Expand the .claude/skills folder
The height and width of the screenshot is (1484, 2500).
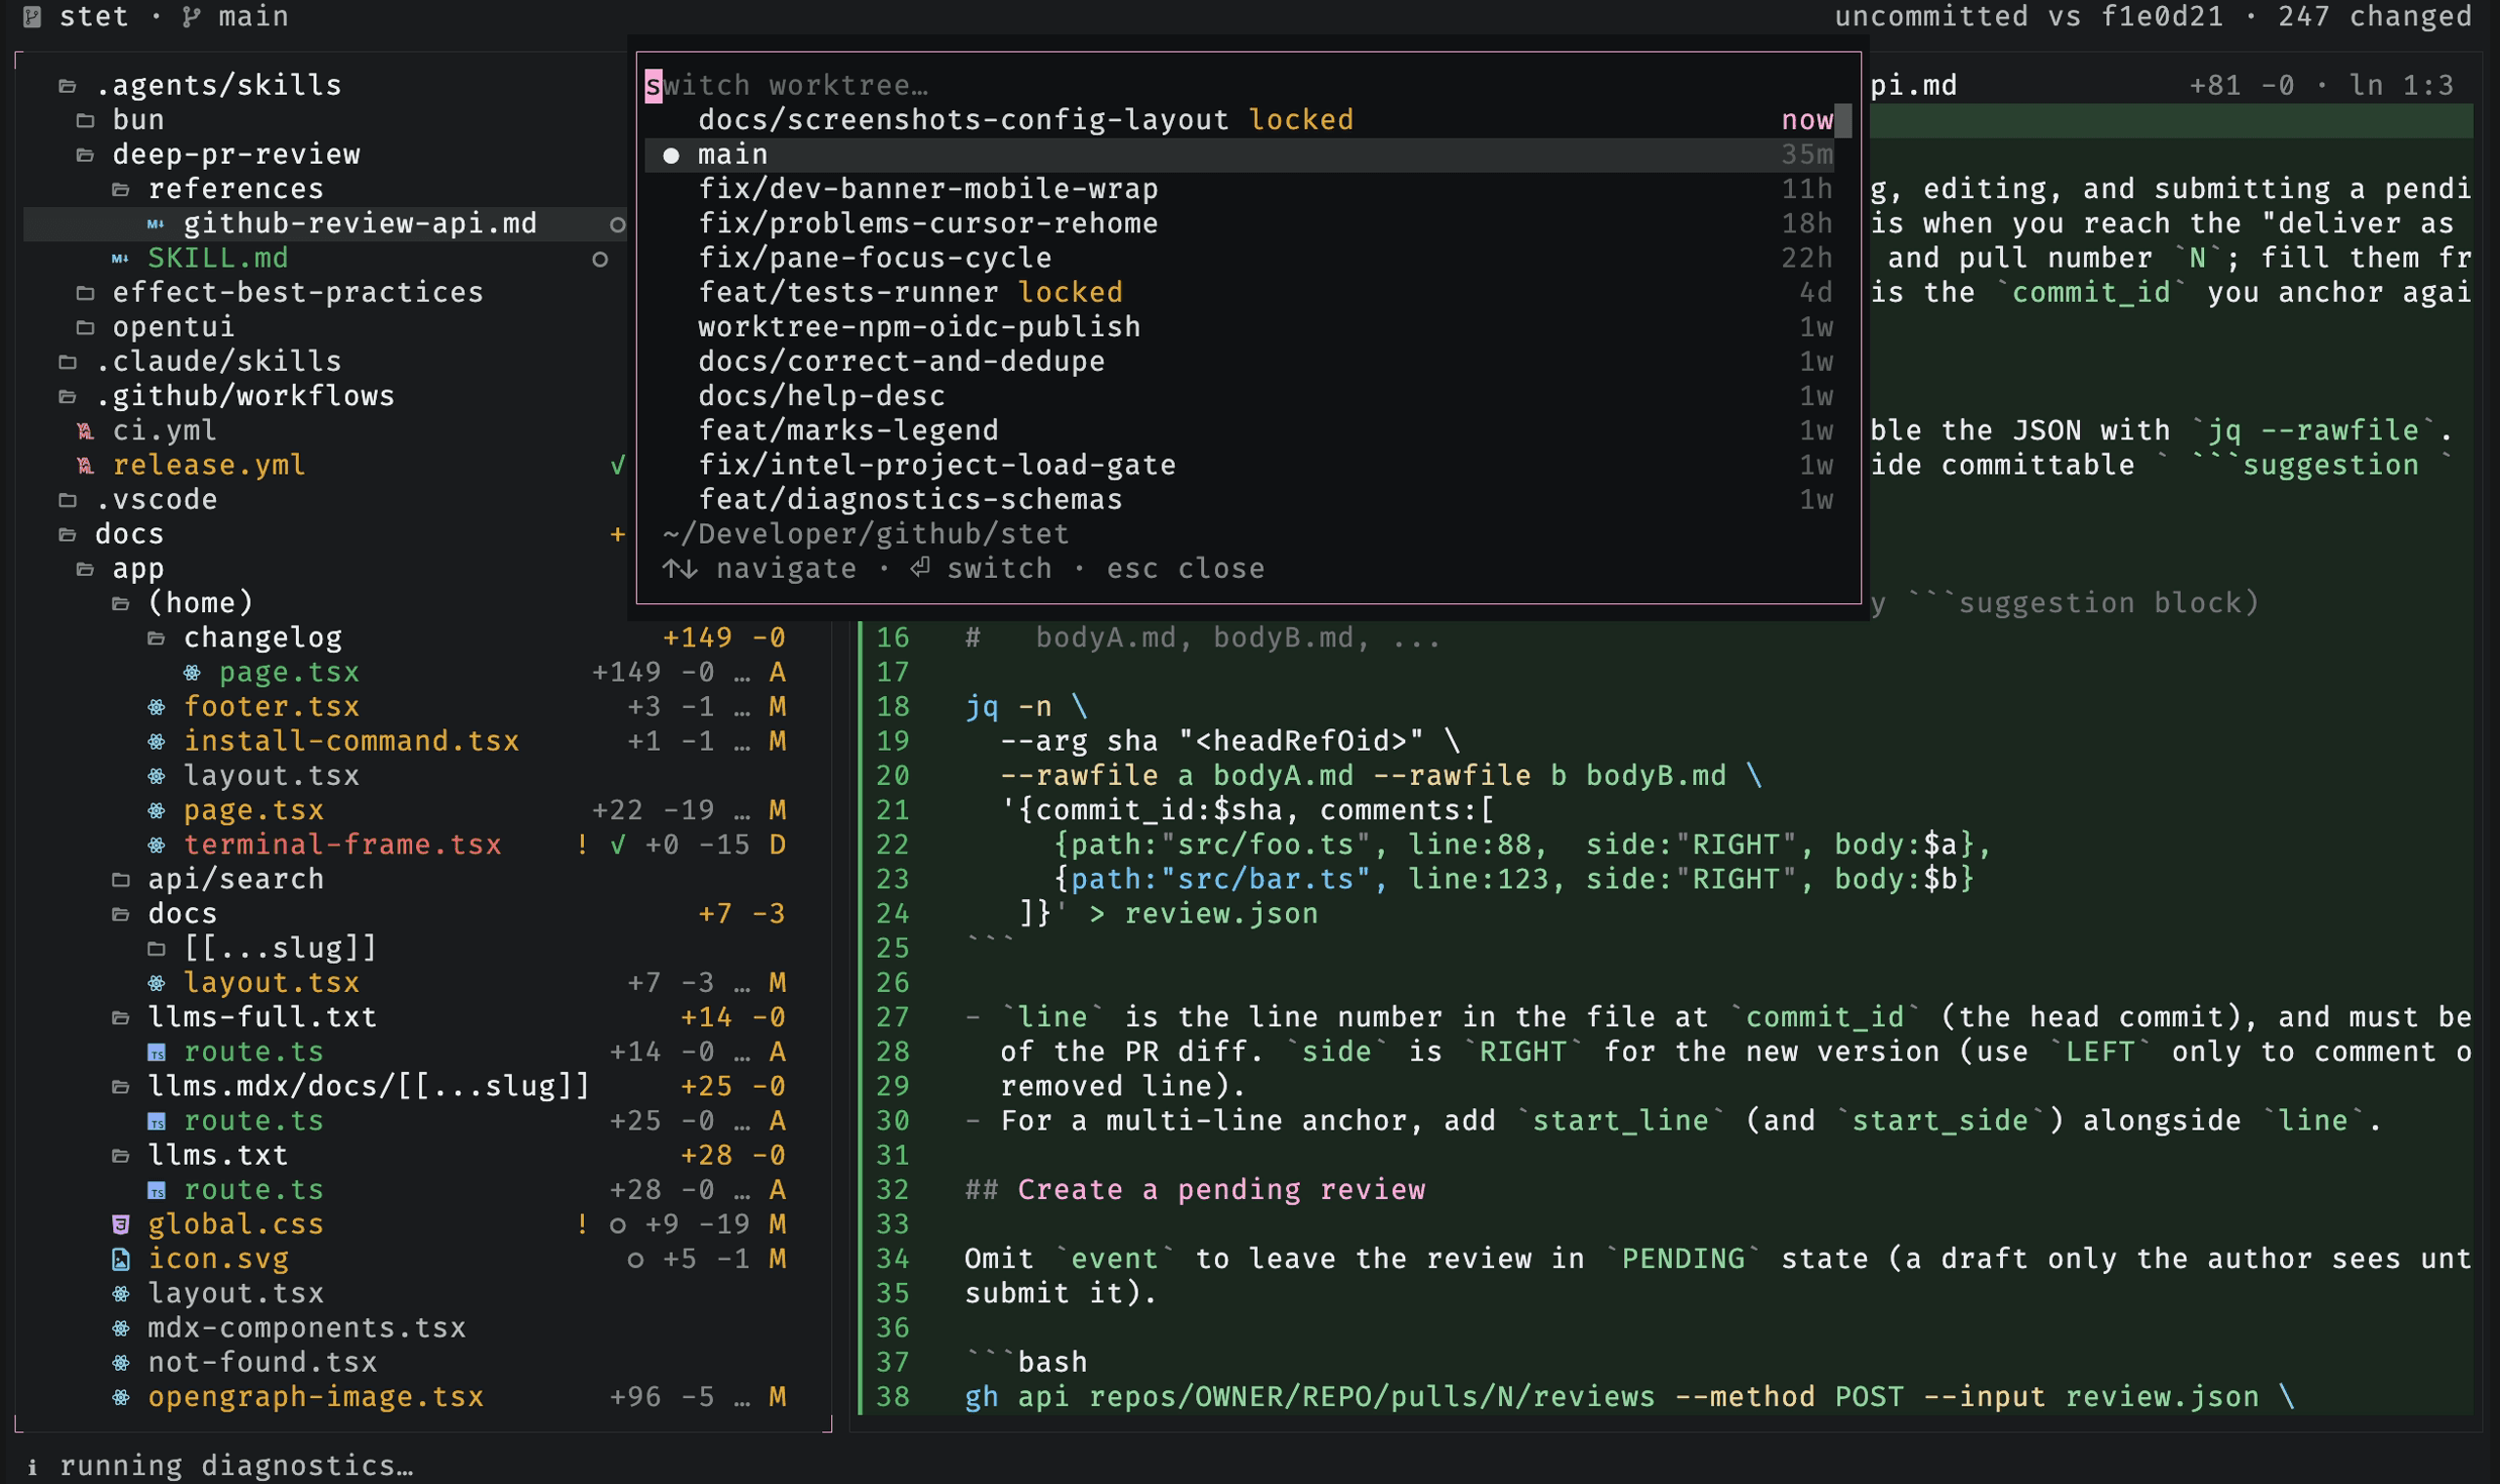67,362
